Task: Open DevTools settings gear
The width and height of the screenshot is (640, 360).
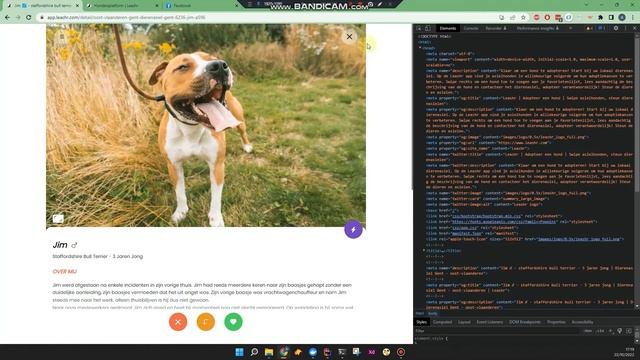Action: [616, 28]
